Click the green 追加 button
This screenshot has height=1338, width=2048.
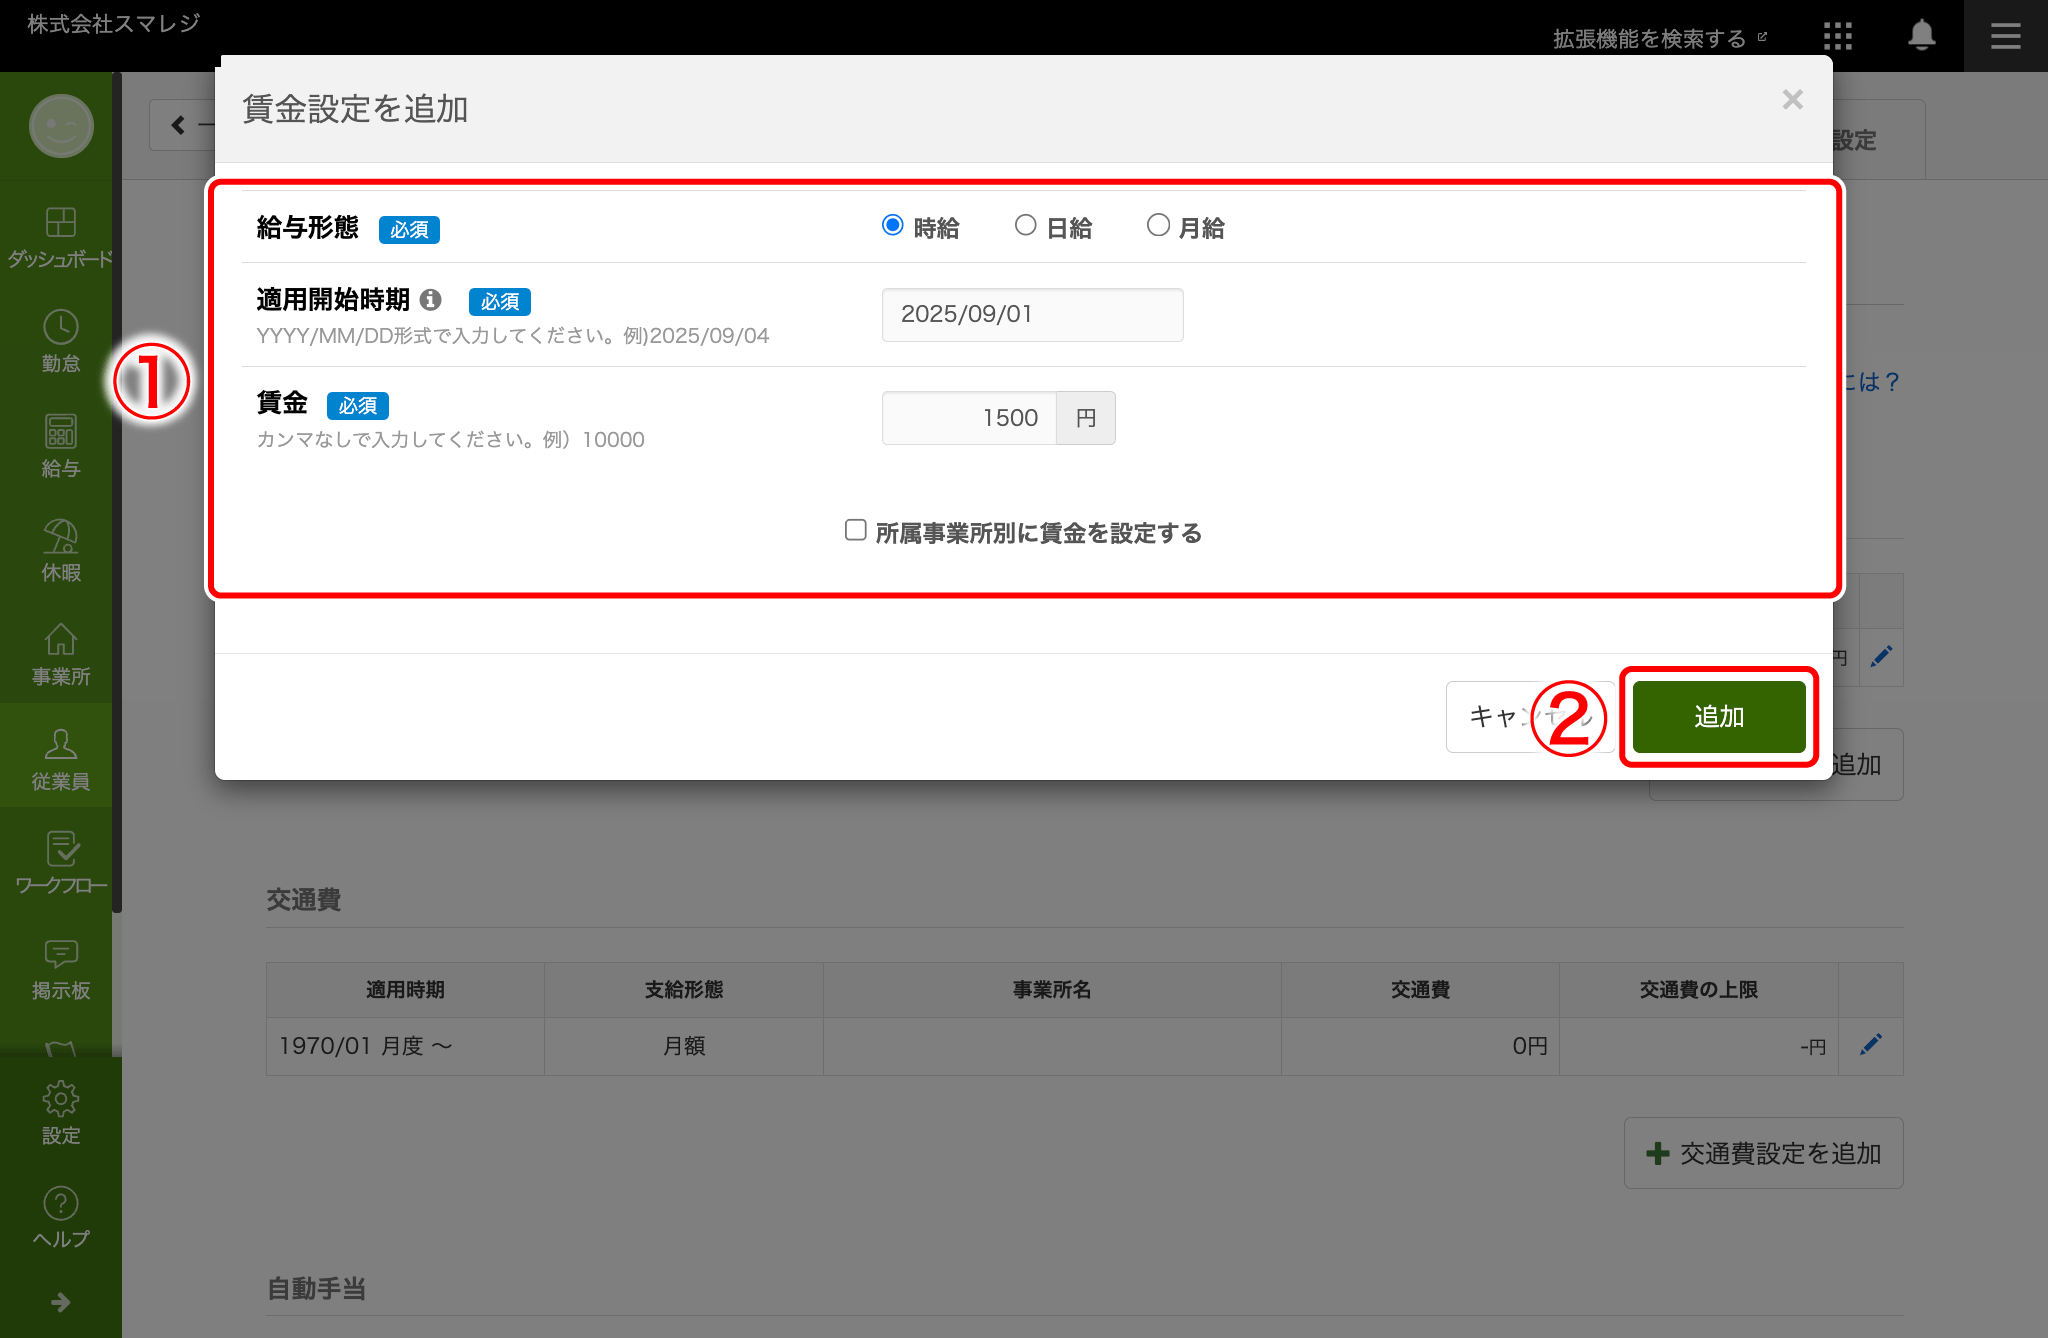coord(1718,717)
